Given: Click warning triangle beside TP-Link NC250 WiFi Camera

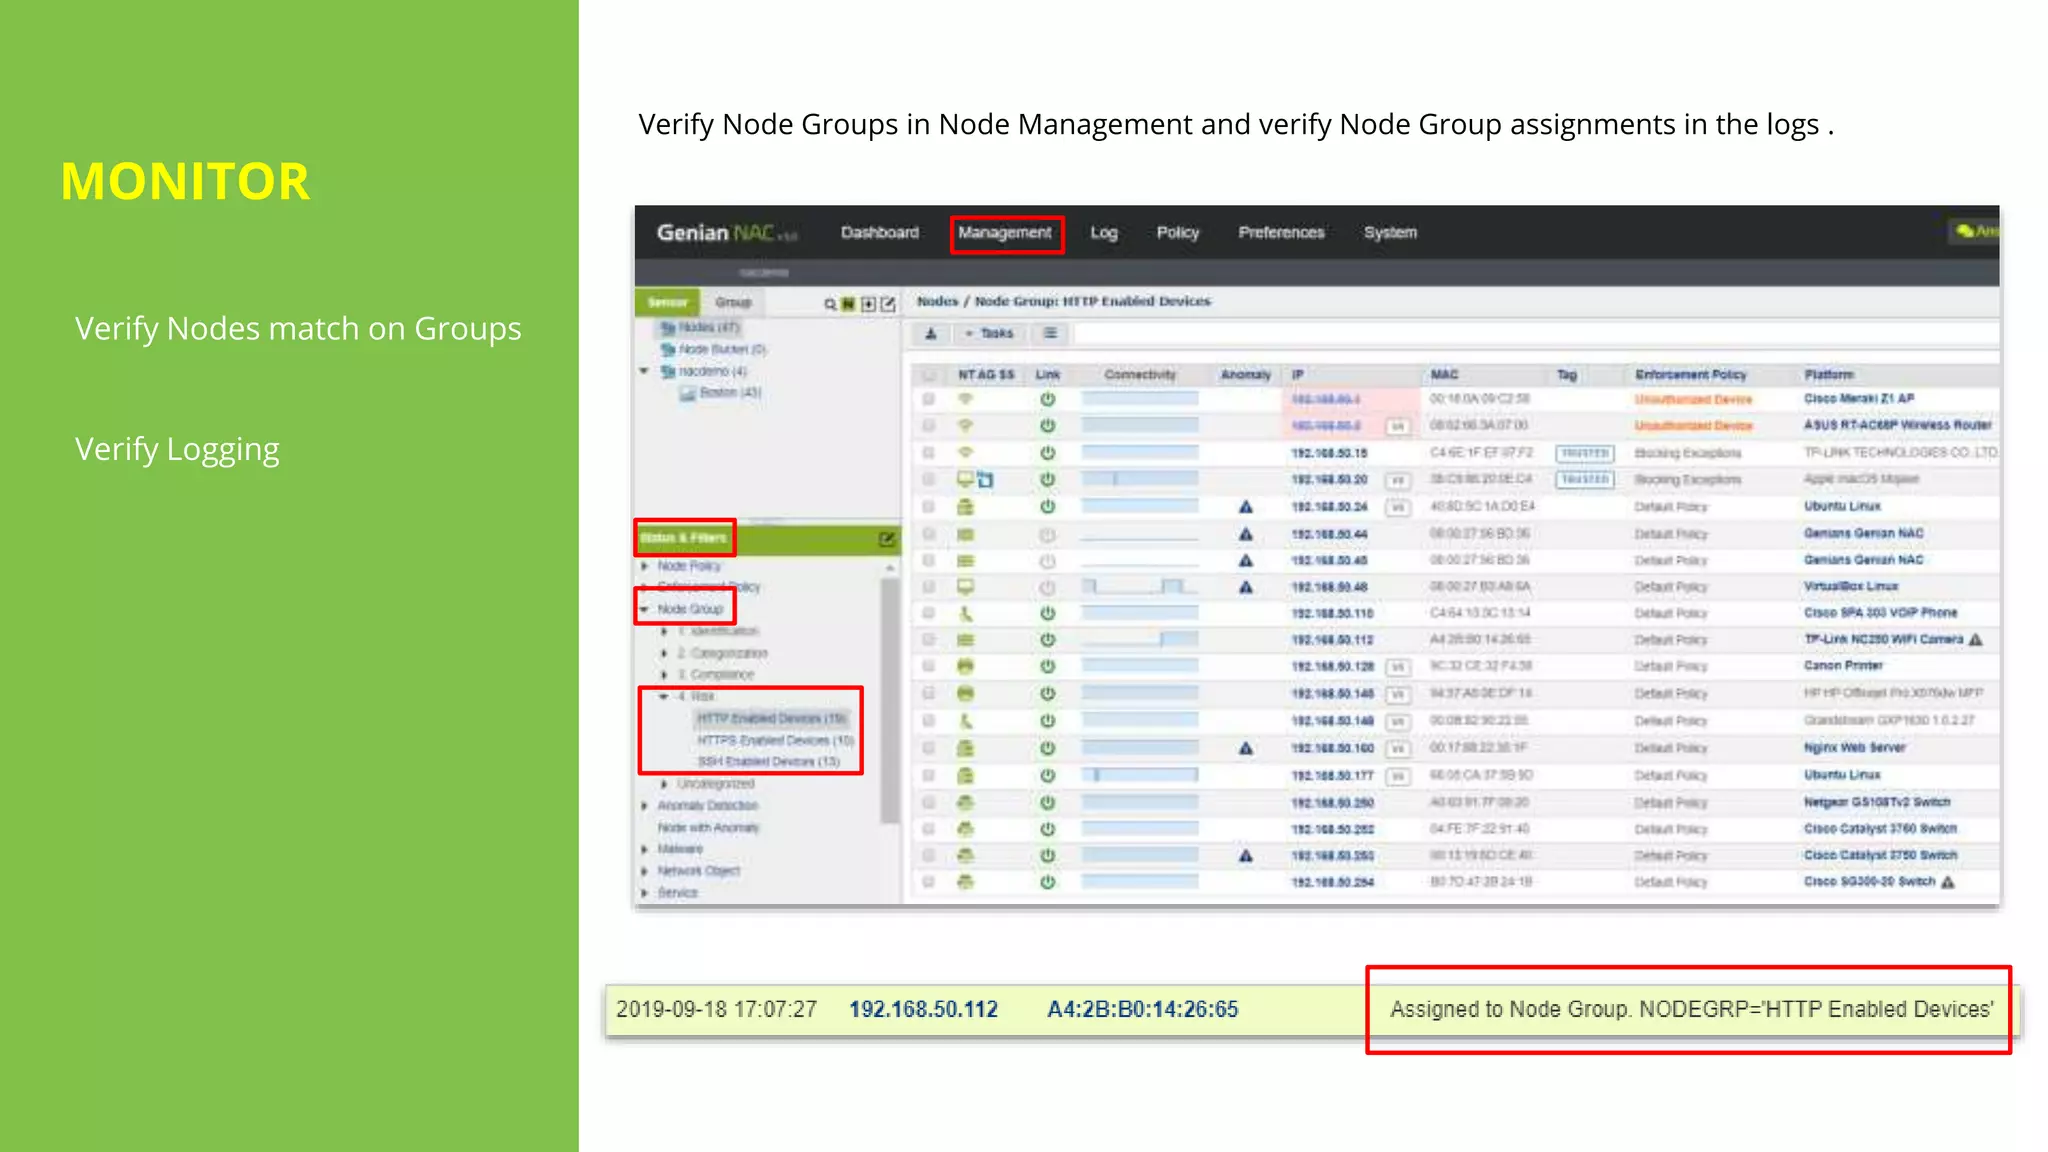Looking at the screenshot, I should point(1975,640).
